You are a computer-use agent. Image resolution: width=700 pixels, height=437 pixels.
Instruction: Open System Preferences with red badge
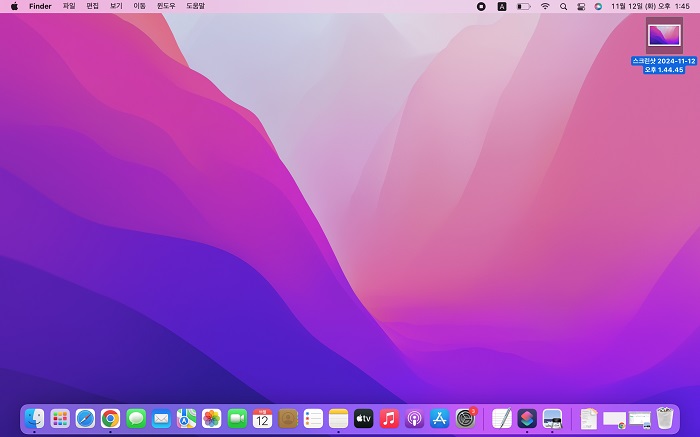[466, 418]
